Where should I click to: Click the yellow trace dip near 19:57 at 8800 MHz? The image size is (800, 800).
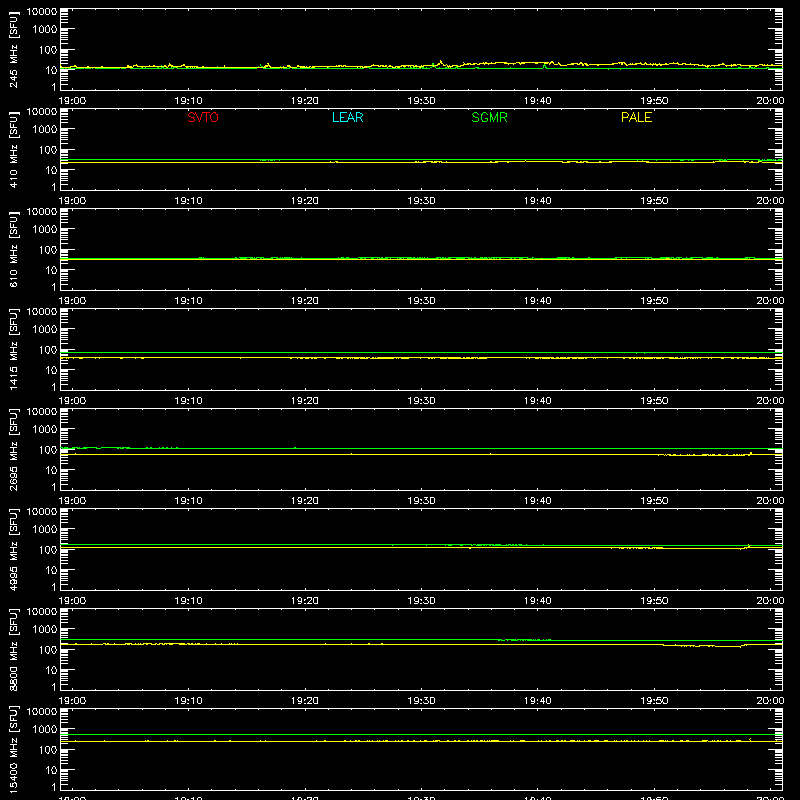click(739, 646)
